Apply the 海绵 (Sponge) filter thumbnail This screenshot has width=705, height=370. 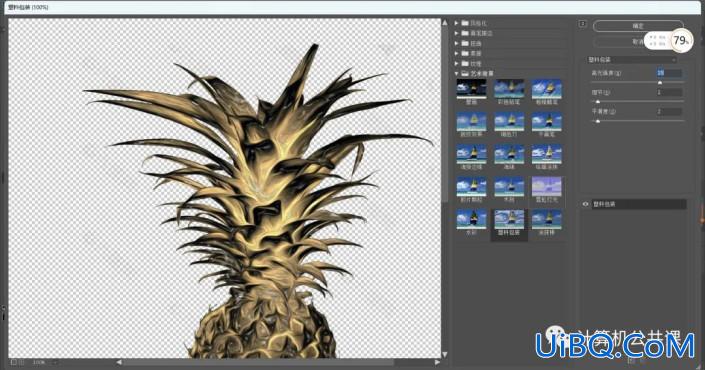pos(509,154)
